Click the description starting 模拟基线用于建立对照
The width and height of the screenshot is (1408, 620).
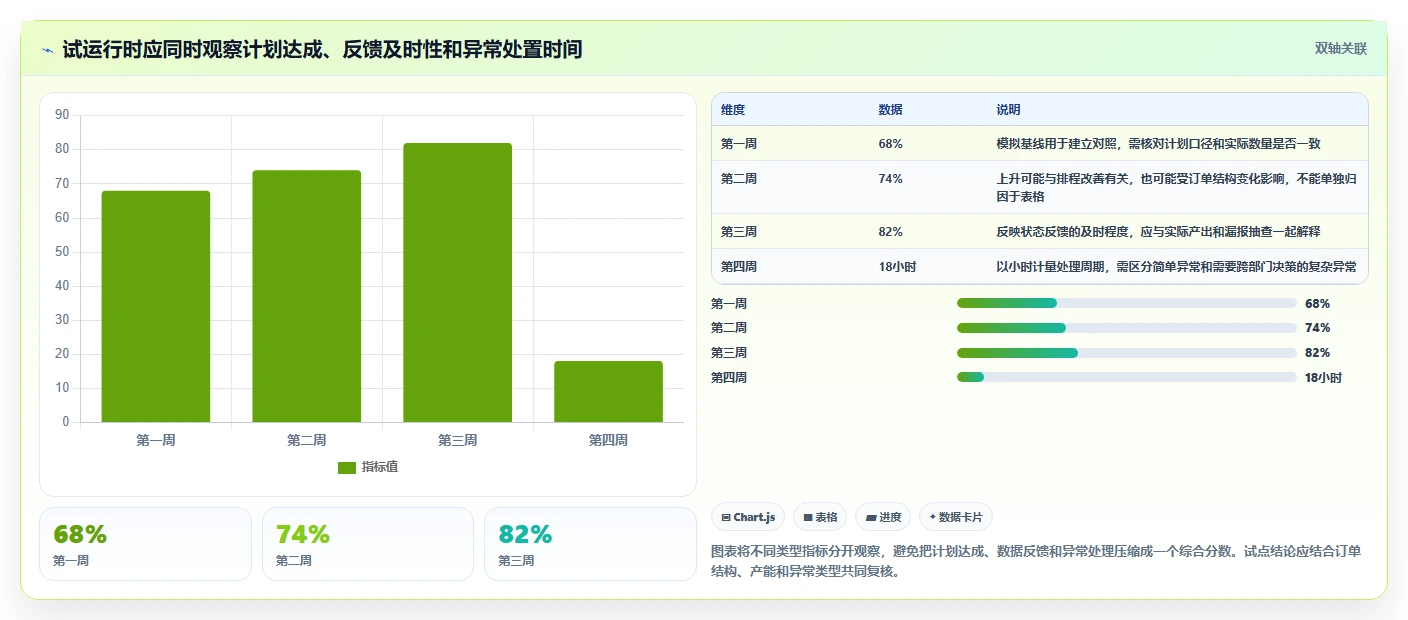point(1159,144)
